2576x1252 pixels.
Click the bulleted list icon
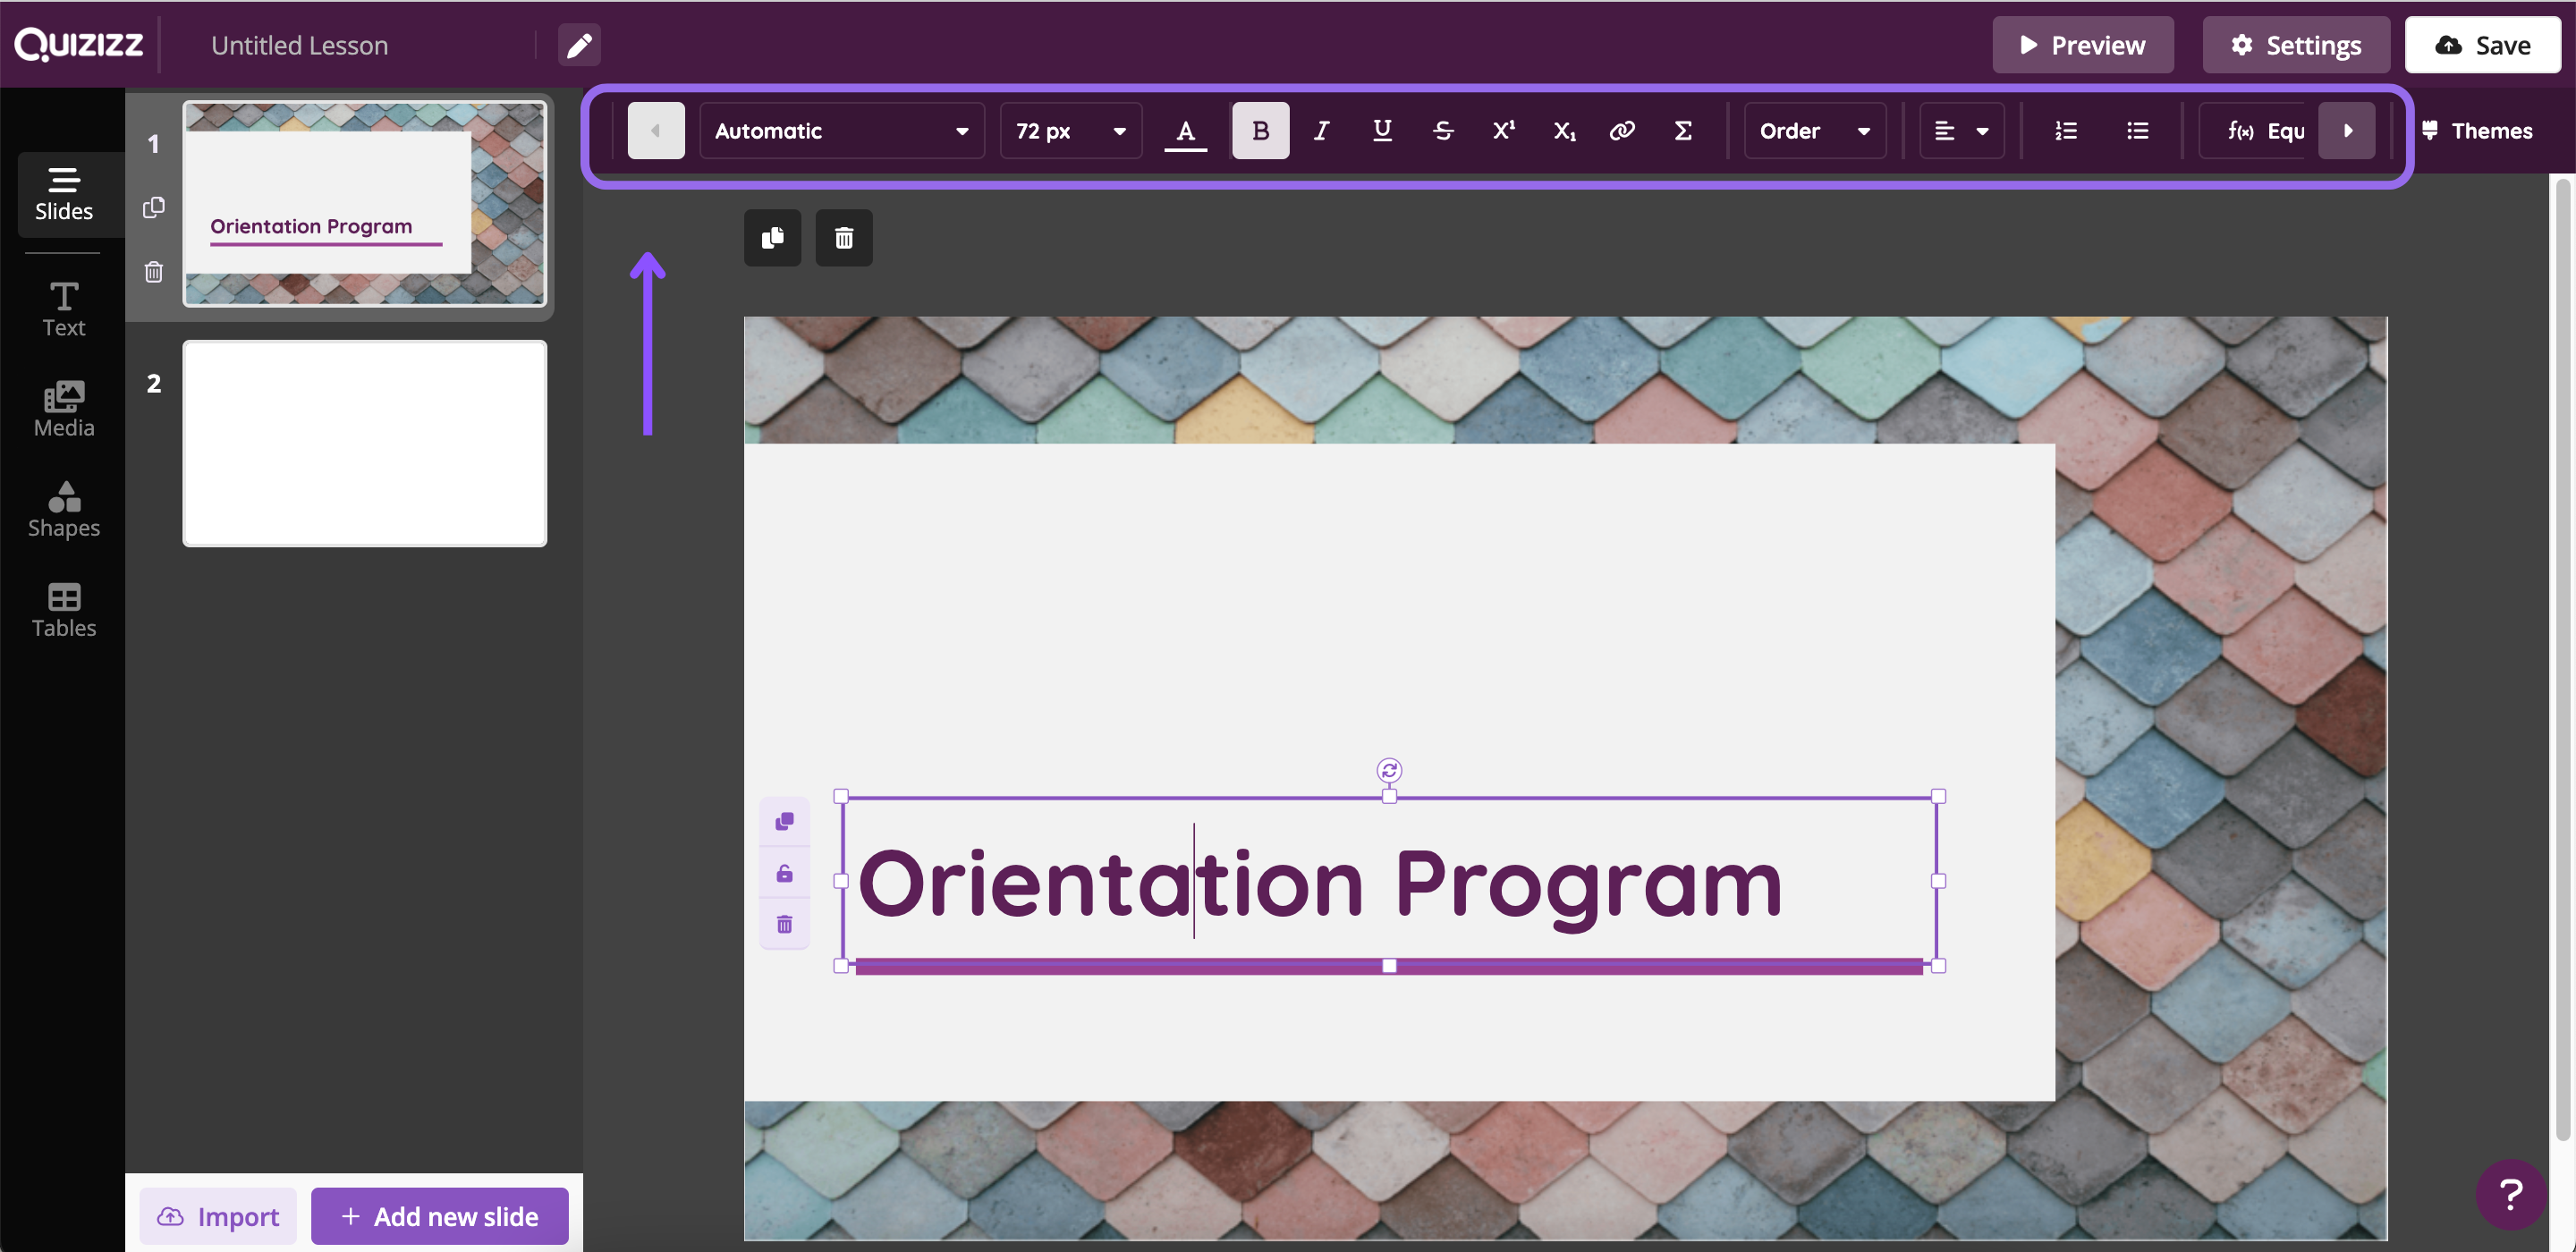click(x=2137, y=131)
